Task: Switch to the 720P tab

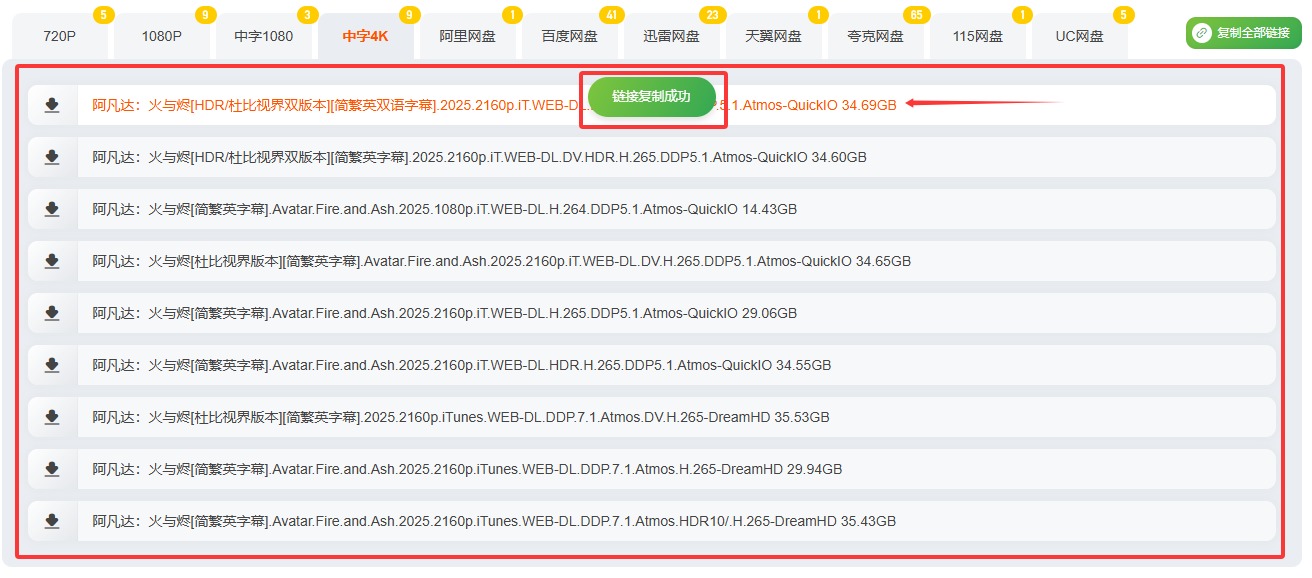Action: pyautogui.click(x=59, y=37)
